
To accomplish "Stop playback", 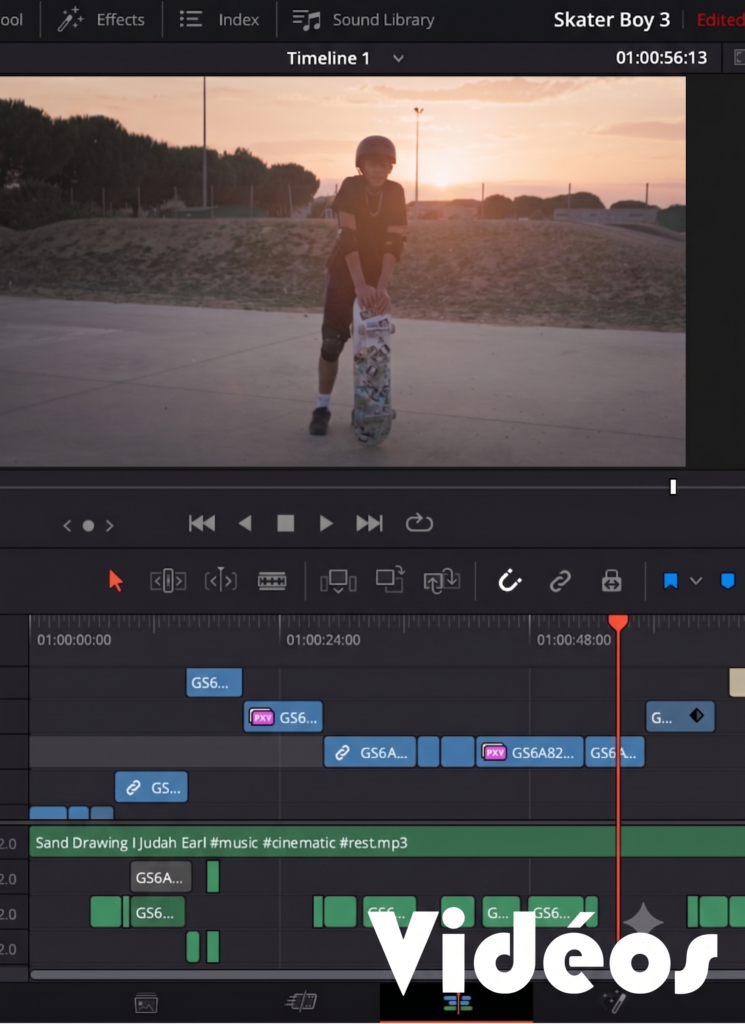I will click(285, 523).
